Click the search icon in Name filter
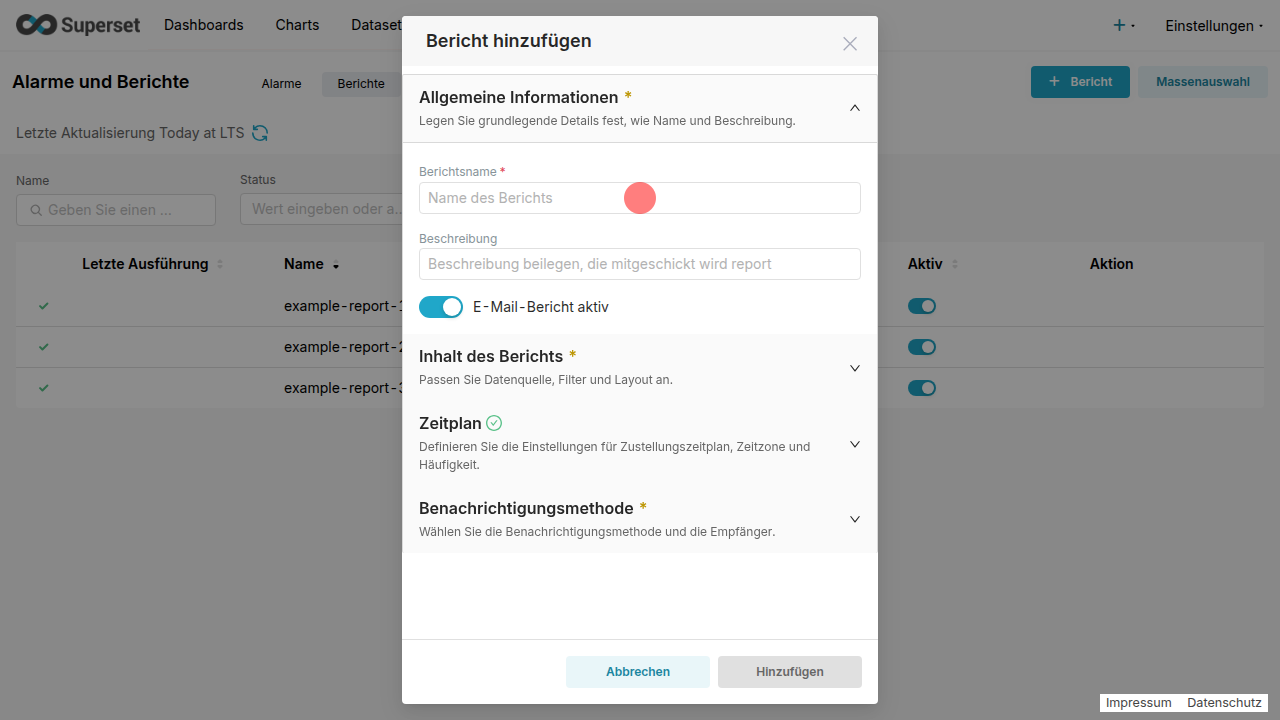 [36, 210]
